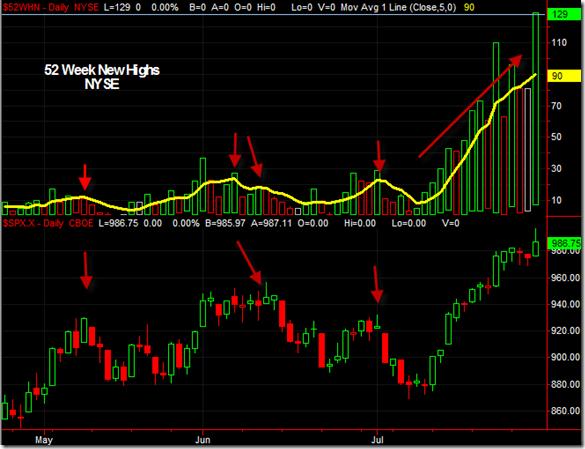Click the Jun label on time axis
Screen dimensions: 585x449
coord(203,440)
